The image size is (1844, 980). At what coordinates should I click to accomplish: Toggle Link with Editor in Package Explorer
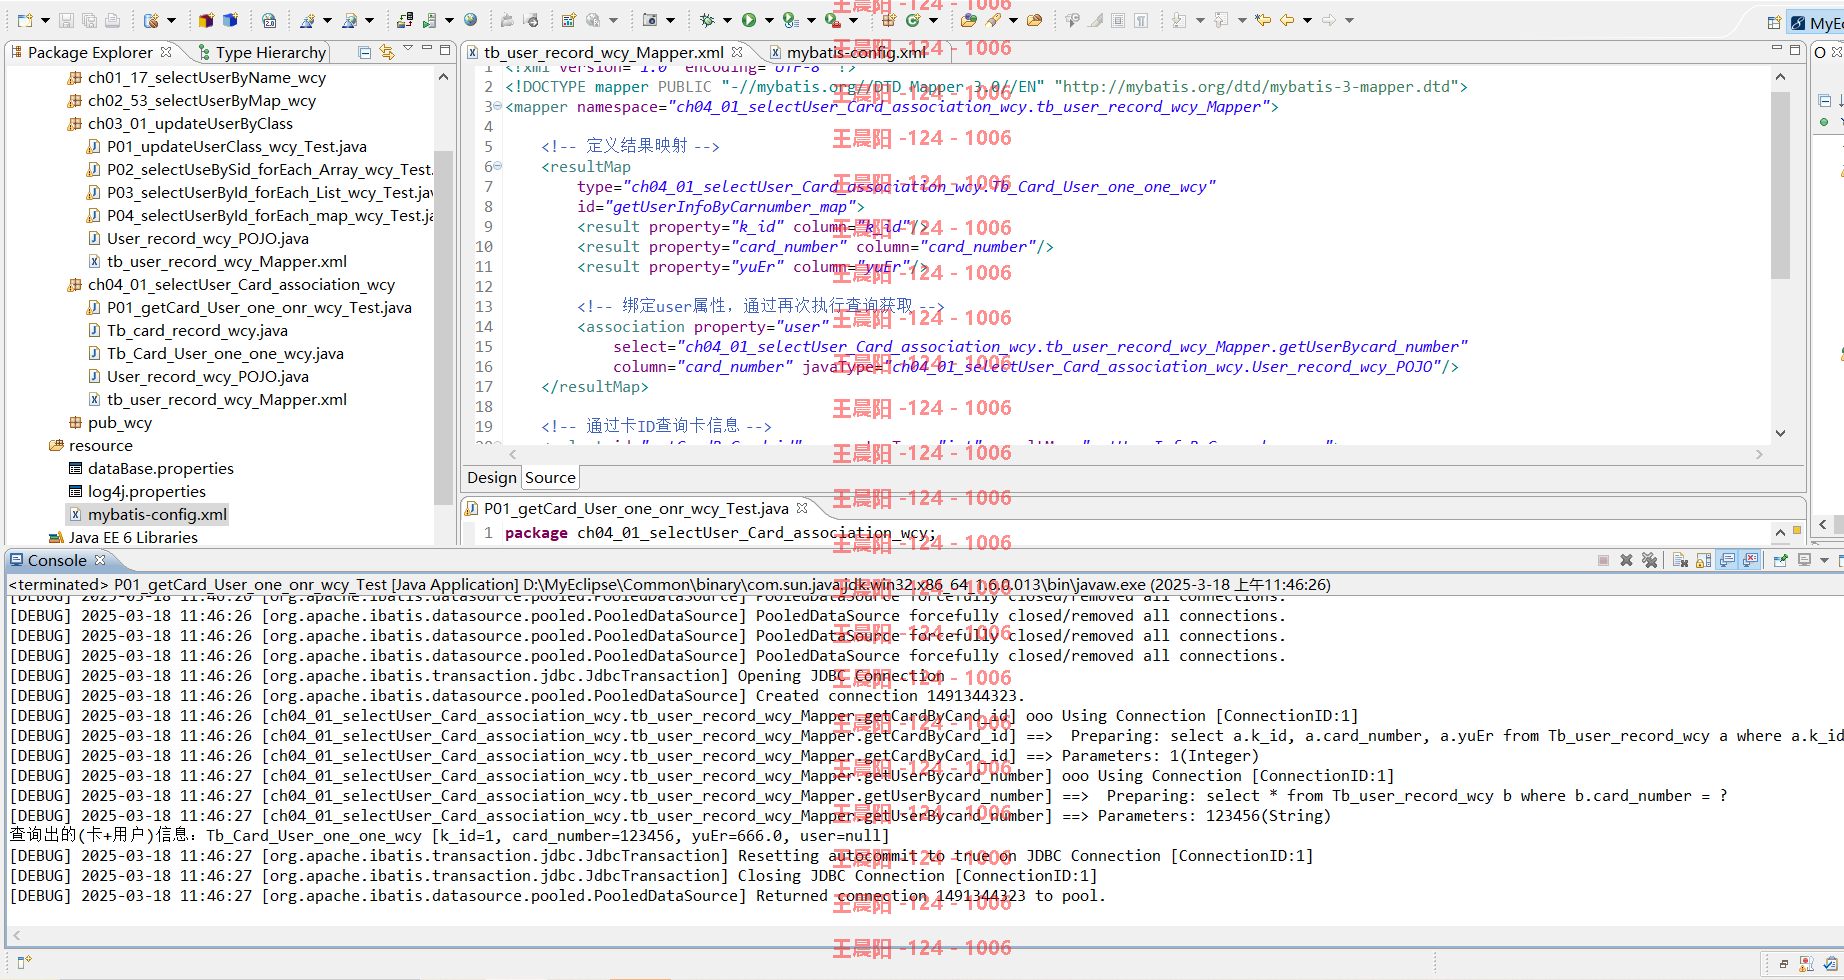pyautogui.click(x=386, y=52)
